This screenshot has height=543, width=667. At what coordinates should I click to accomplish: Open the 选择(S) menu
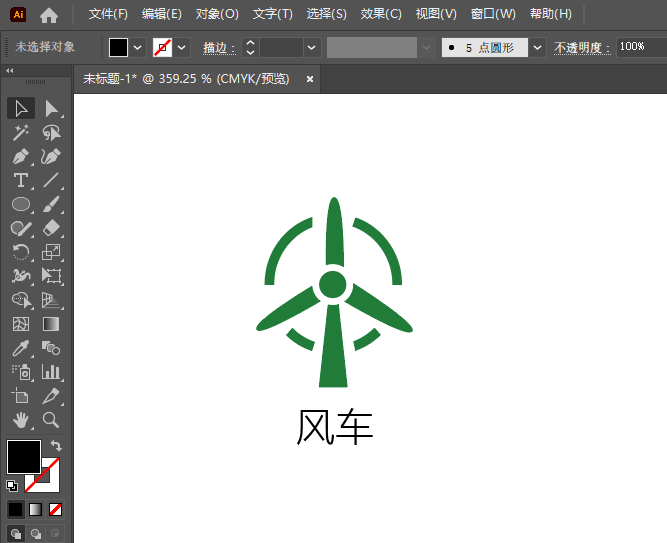327,14
